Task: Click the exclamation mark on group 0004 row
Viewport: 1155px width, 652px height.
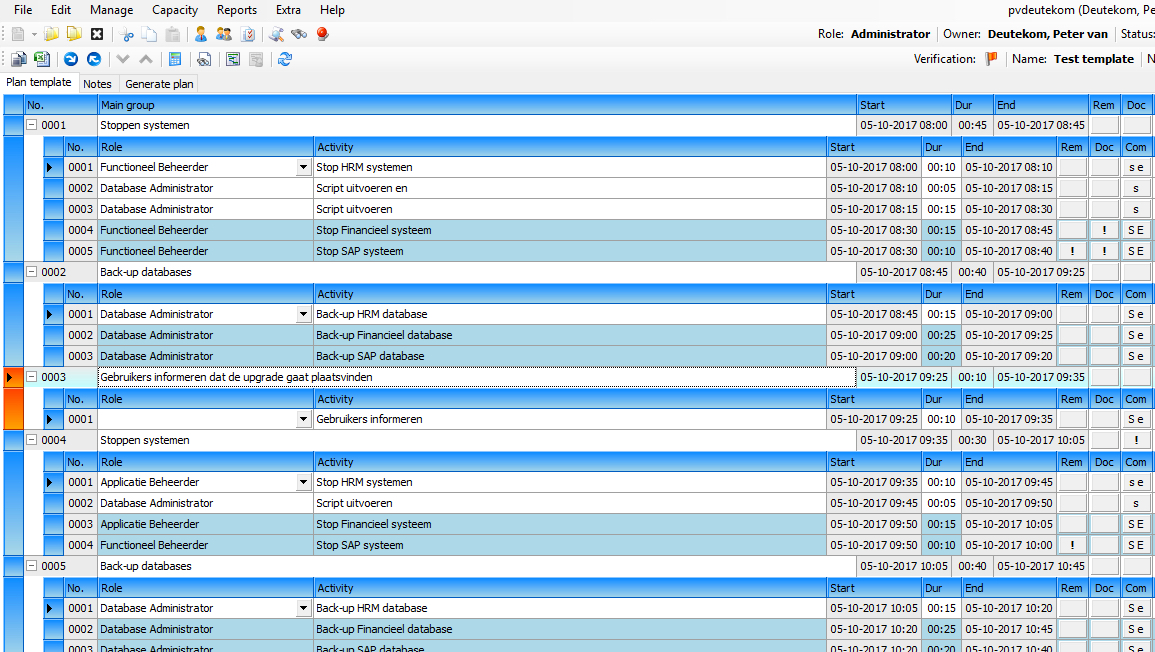Action: pyautogui.click(x=1136, y=440)
